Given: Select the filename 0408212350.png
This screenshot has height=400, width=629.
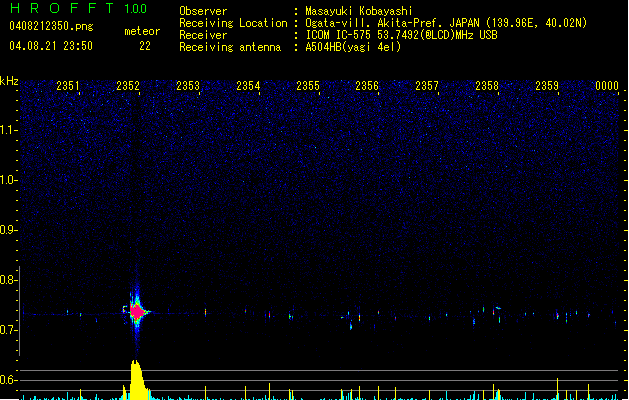Looking at the screenshot, I should tap(51, 26).
